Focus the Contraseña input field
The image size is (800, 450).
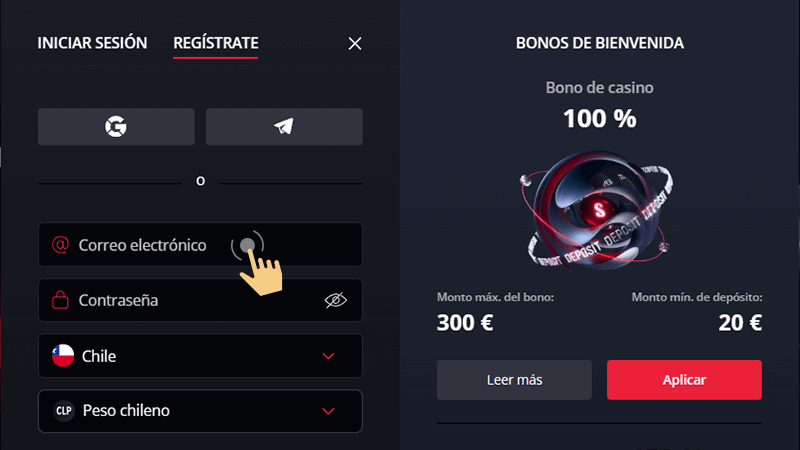pos(180,300)
